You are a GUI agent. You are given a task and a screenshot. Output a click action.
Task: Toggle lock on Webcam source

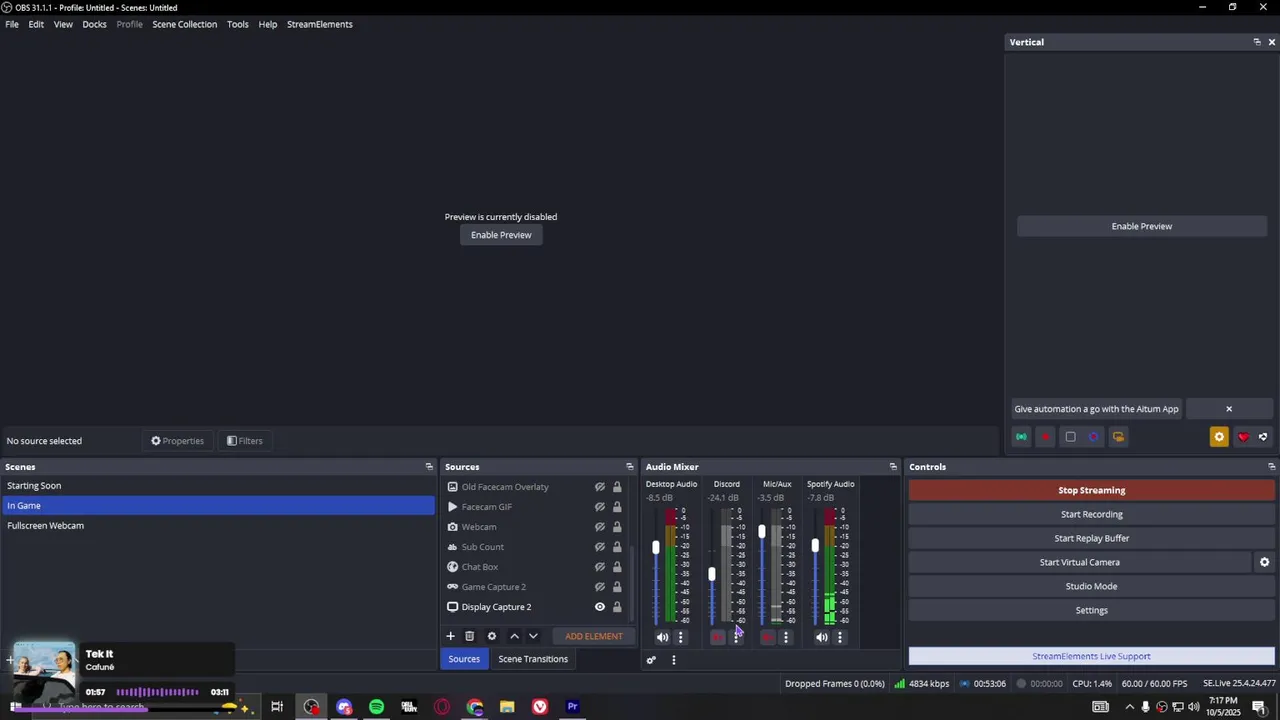(617, 527)
